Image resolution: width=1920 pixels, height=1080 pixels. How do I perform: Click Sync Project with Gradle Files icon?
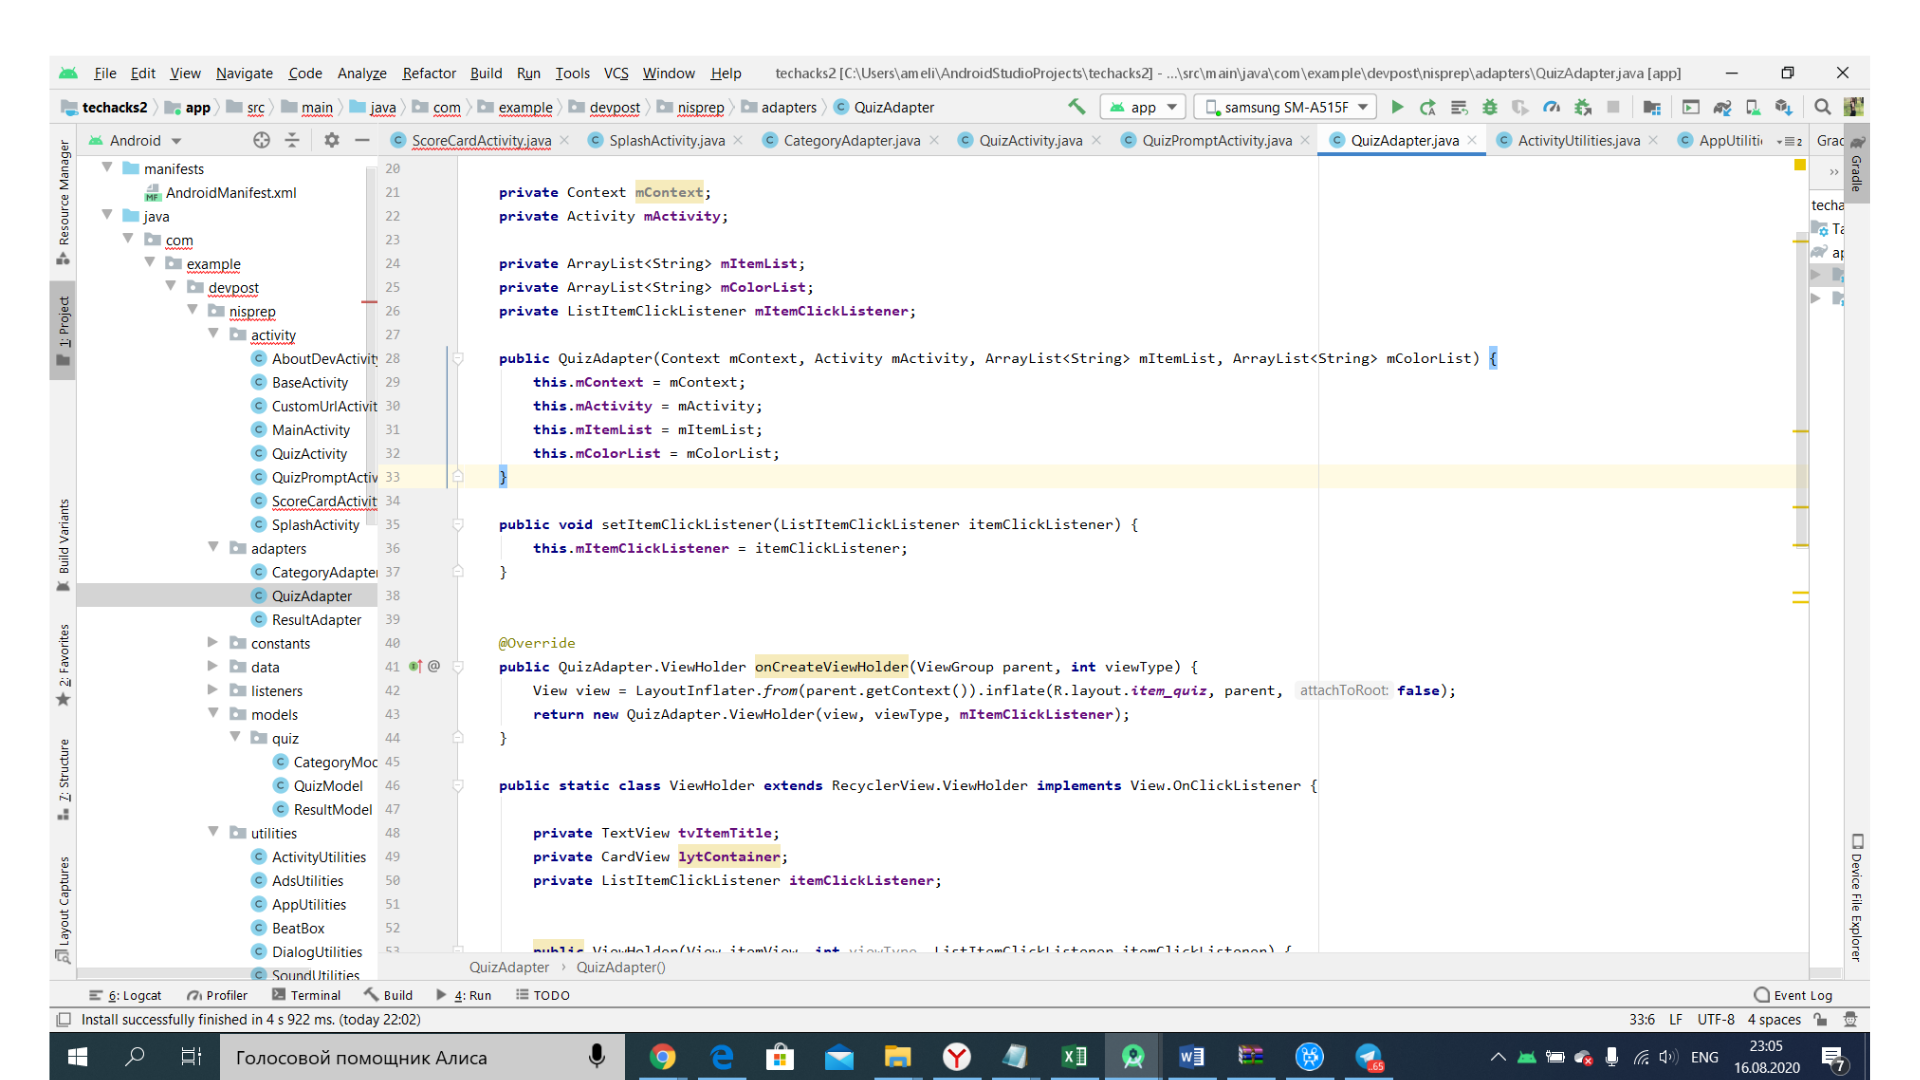pyautogui.click(x=1721, y=107)
